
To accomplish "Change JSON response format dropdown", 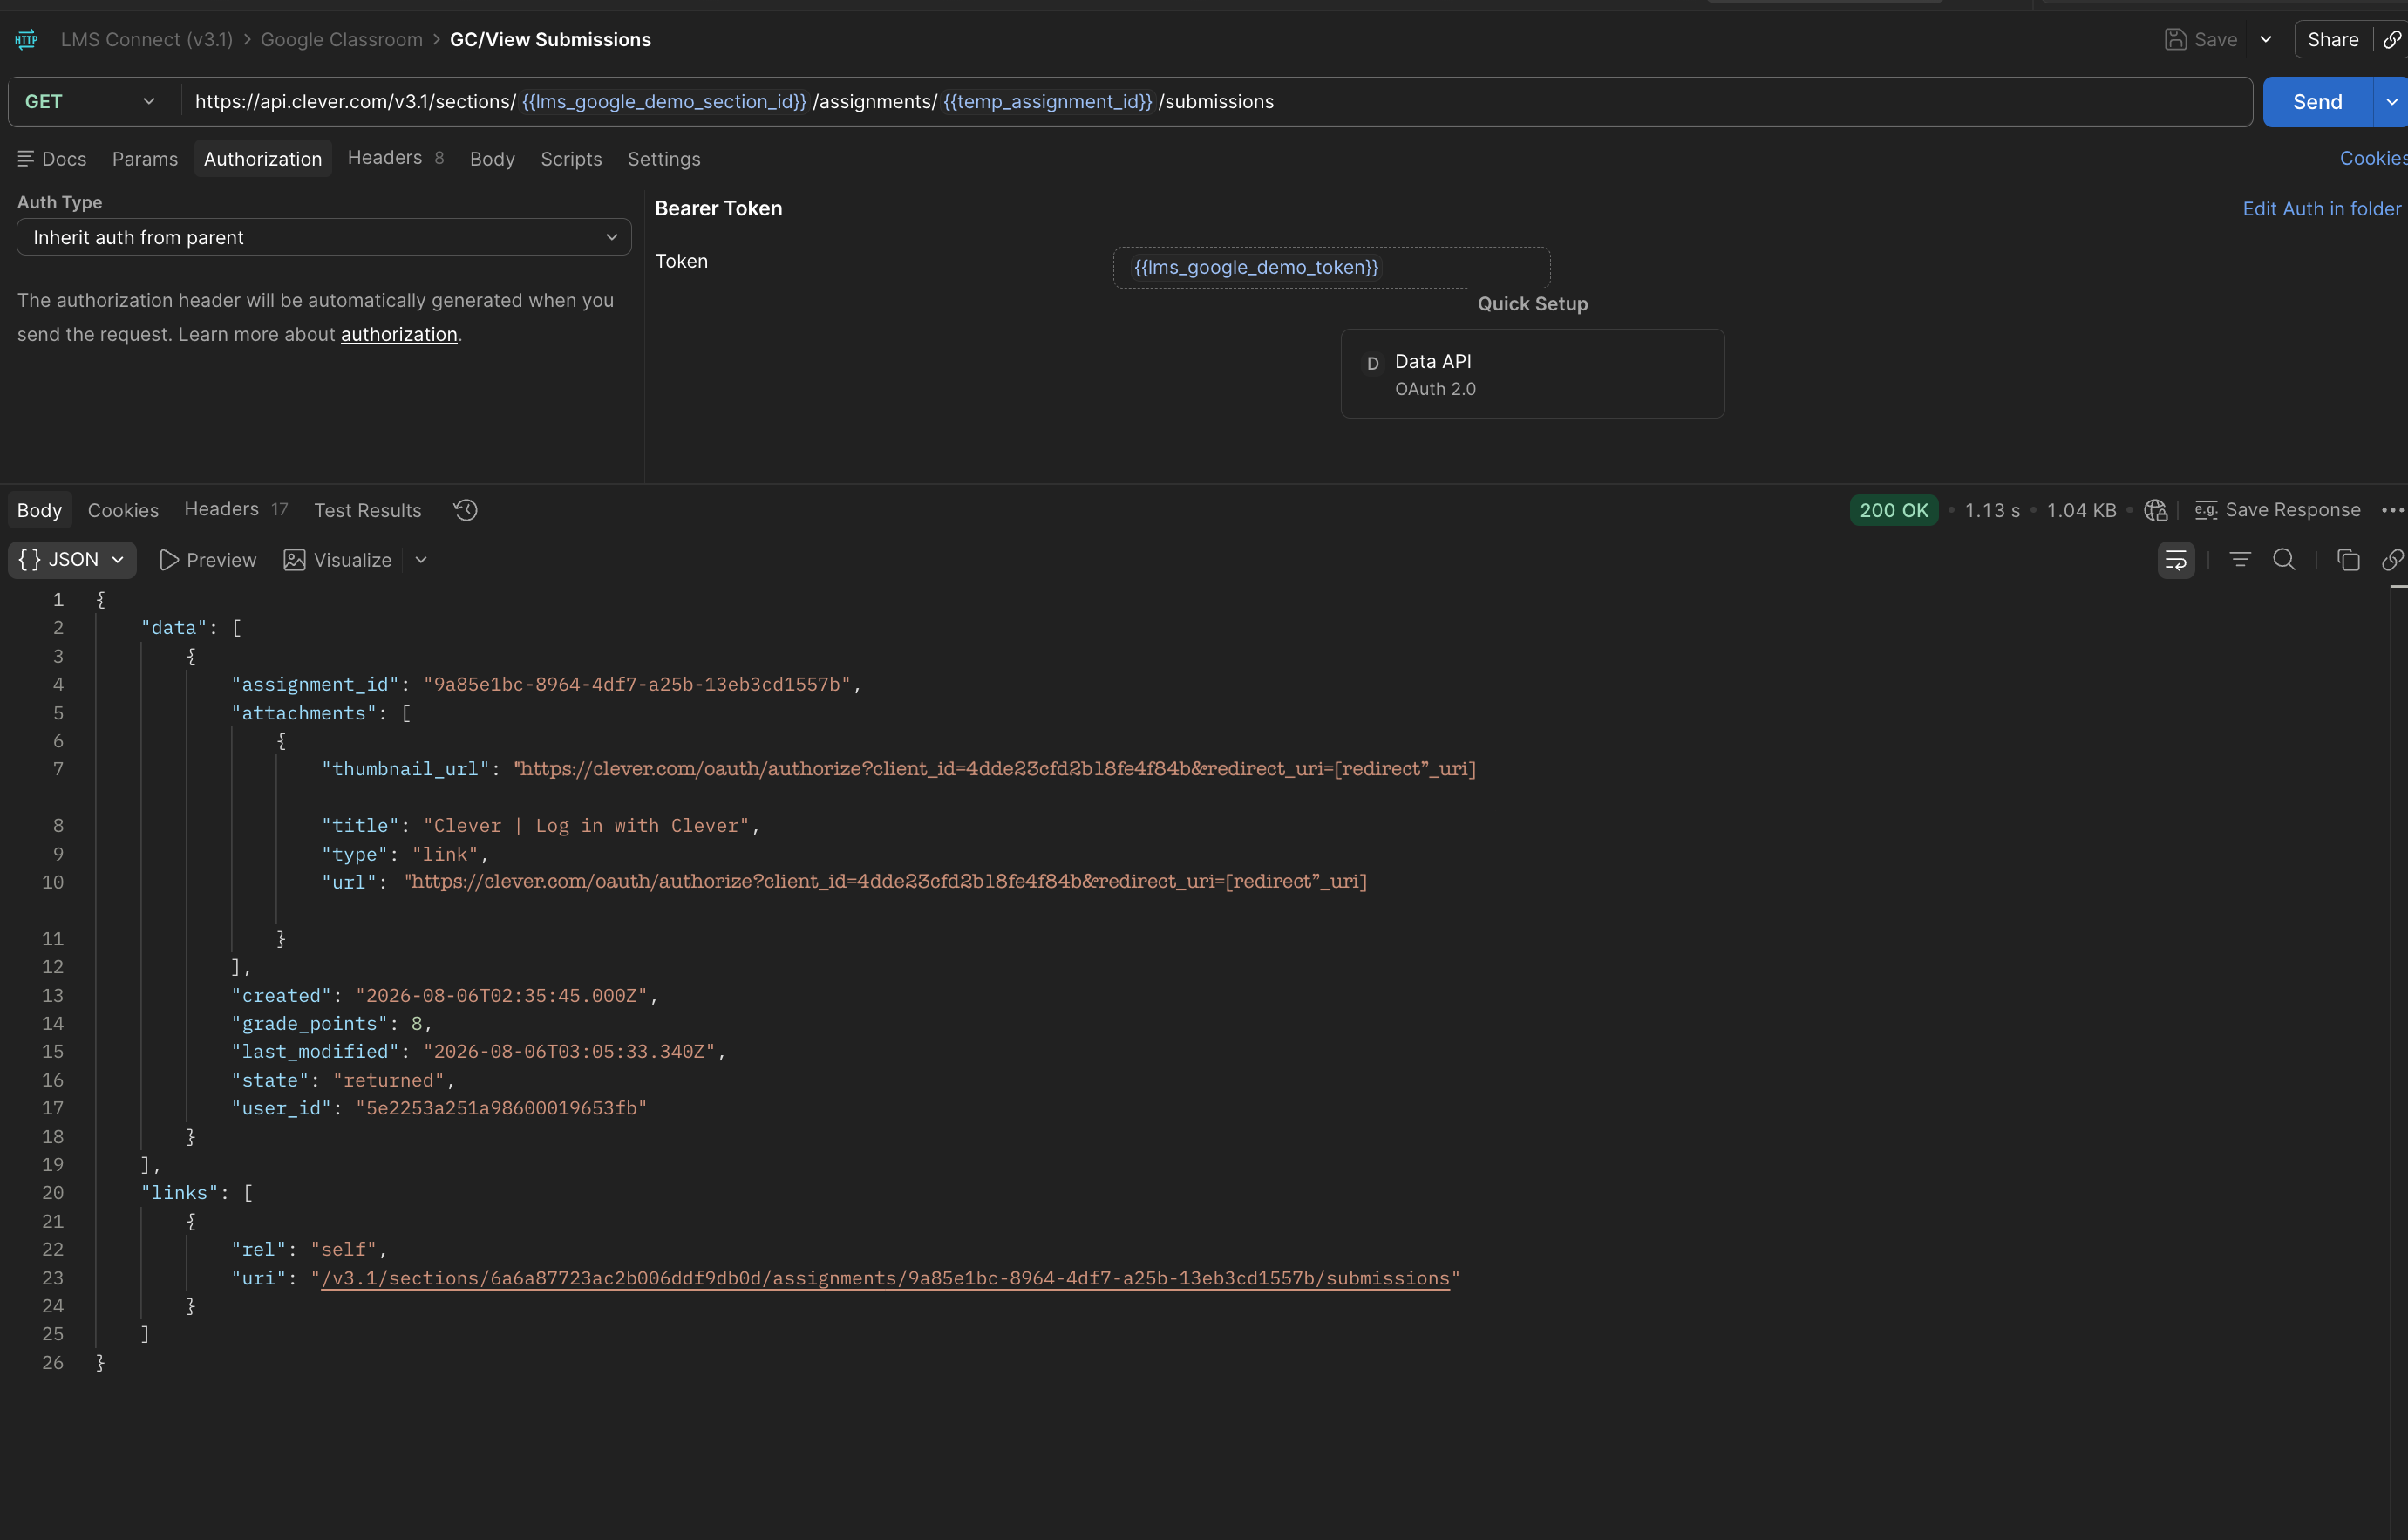I will 72,560.
